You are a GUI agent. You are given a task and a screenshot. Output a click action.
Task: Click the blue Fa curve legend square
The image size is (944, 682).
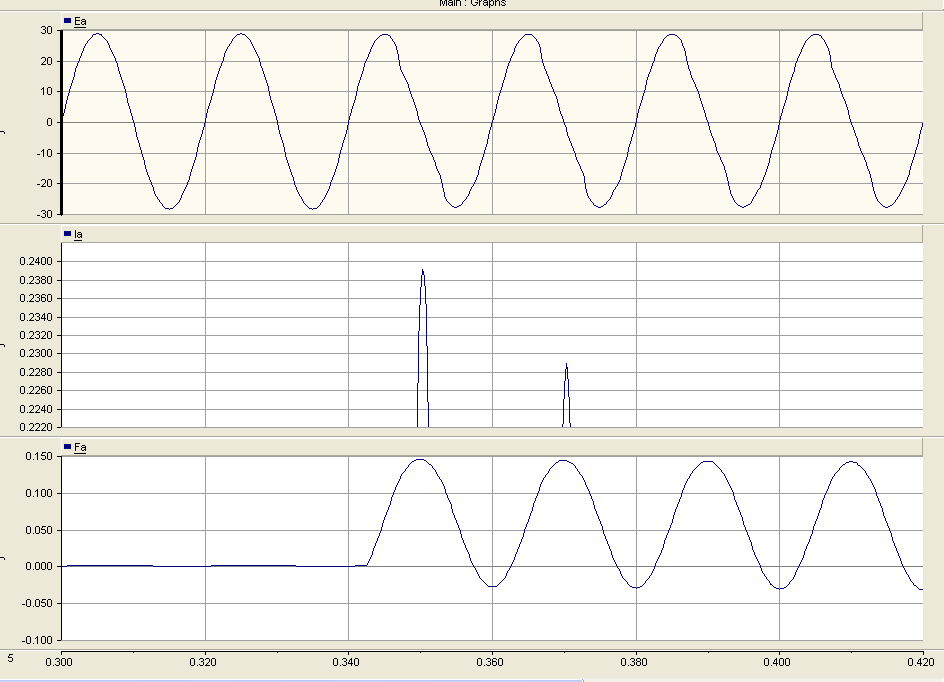(67, 447)
